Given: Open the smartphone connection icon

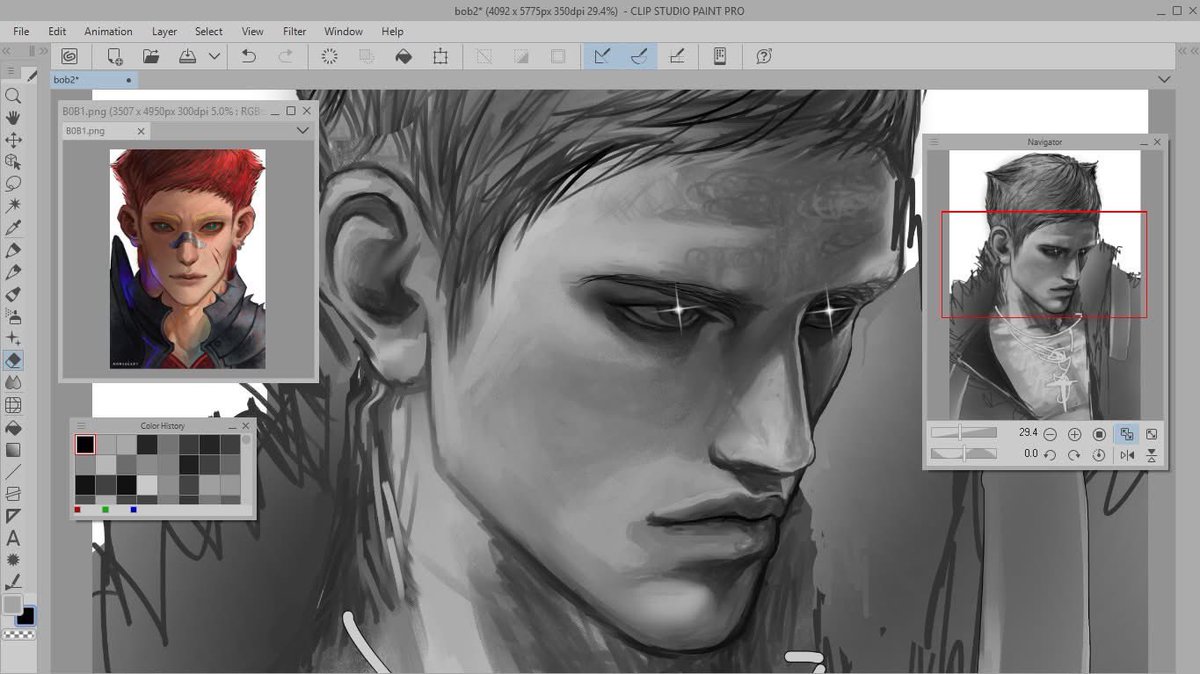Looking at the screenshot, I should click(x=719, y=57).
